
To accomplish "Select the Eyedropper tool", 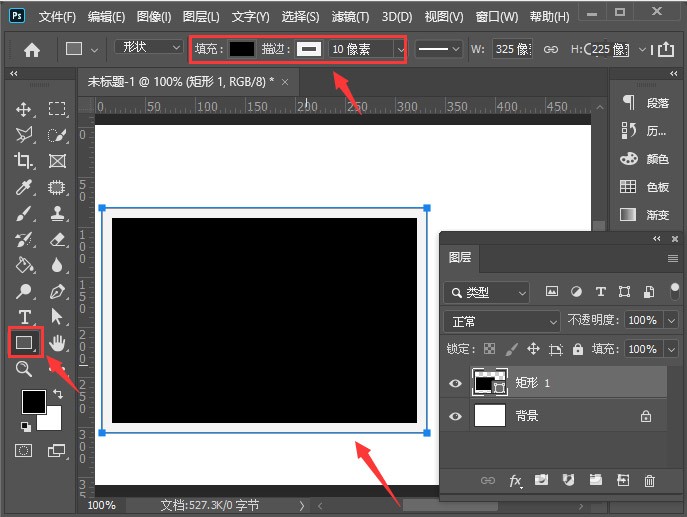I will pyautogui.click(x=24, y=187).
